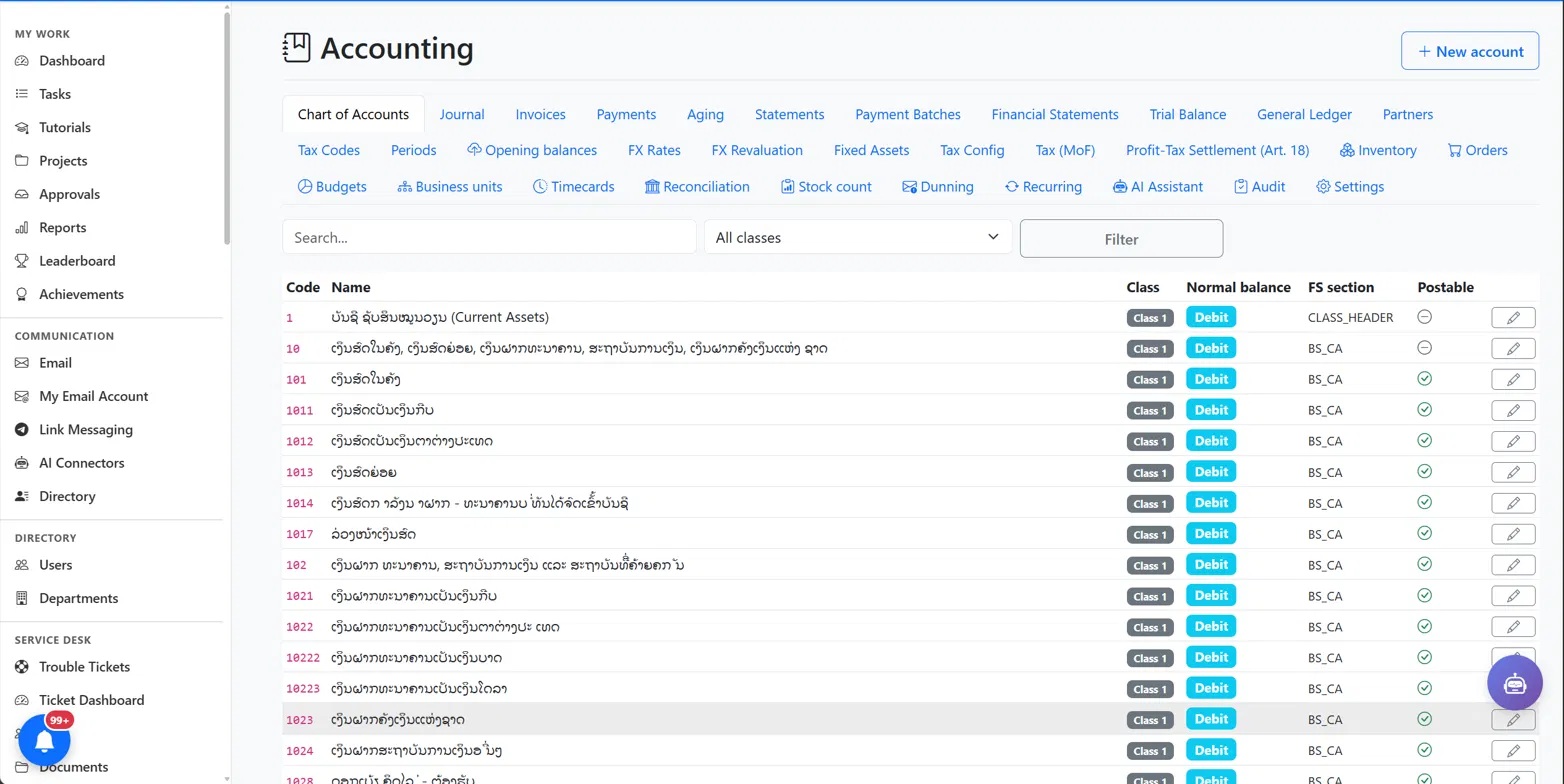Screen dimensions: 1564x784
Task: Click the Achievements award icon
Action: (22, 295)
